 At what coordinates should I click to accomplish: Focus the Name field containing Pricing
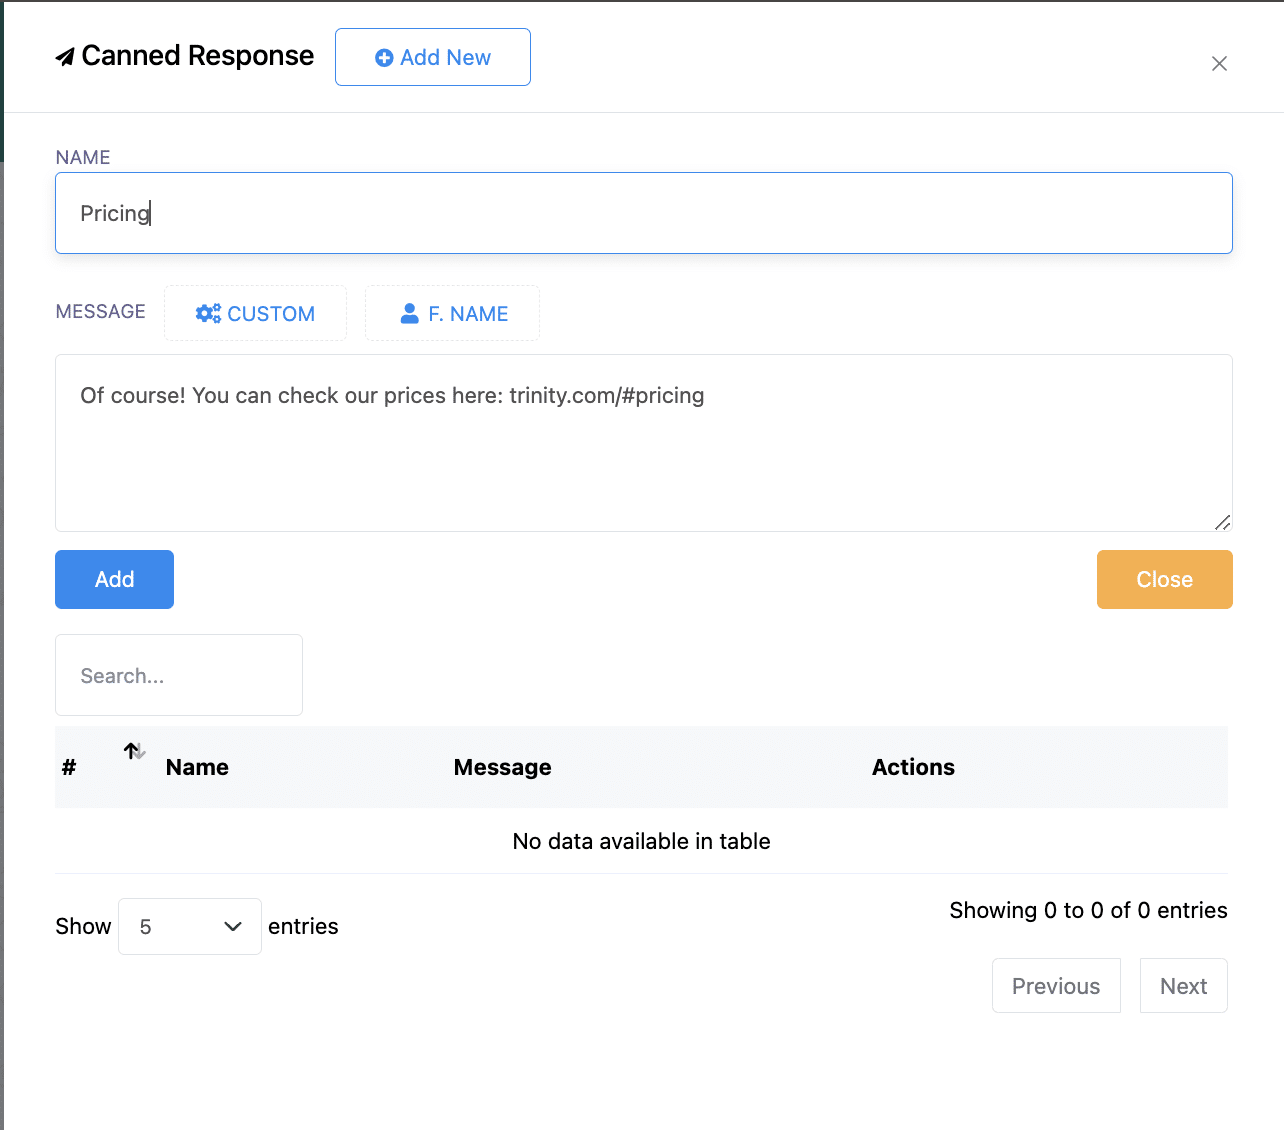pyautogui.click(x=643, y=213)
